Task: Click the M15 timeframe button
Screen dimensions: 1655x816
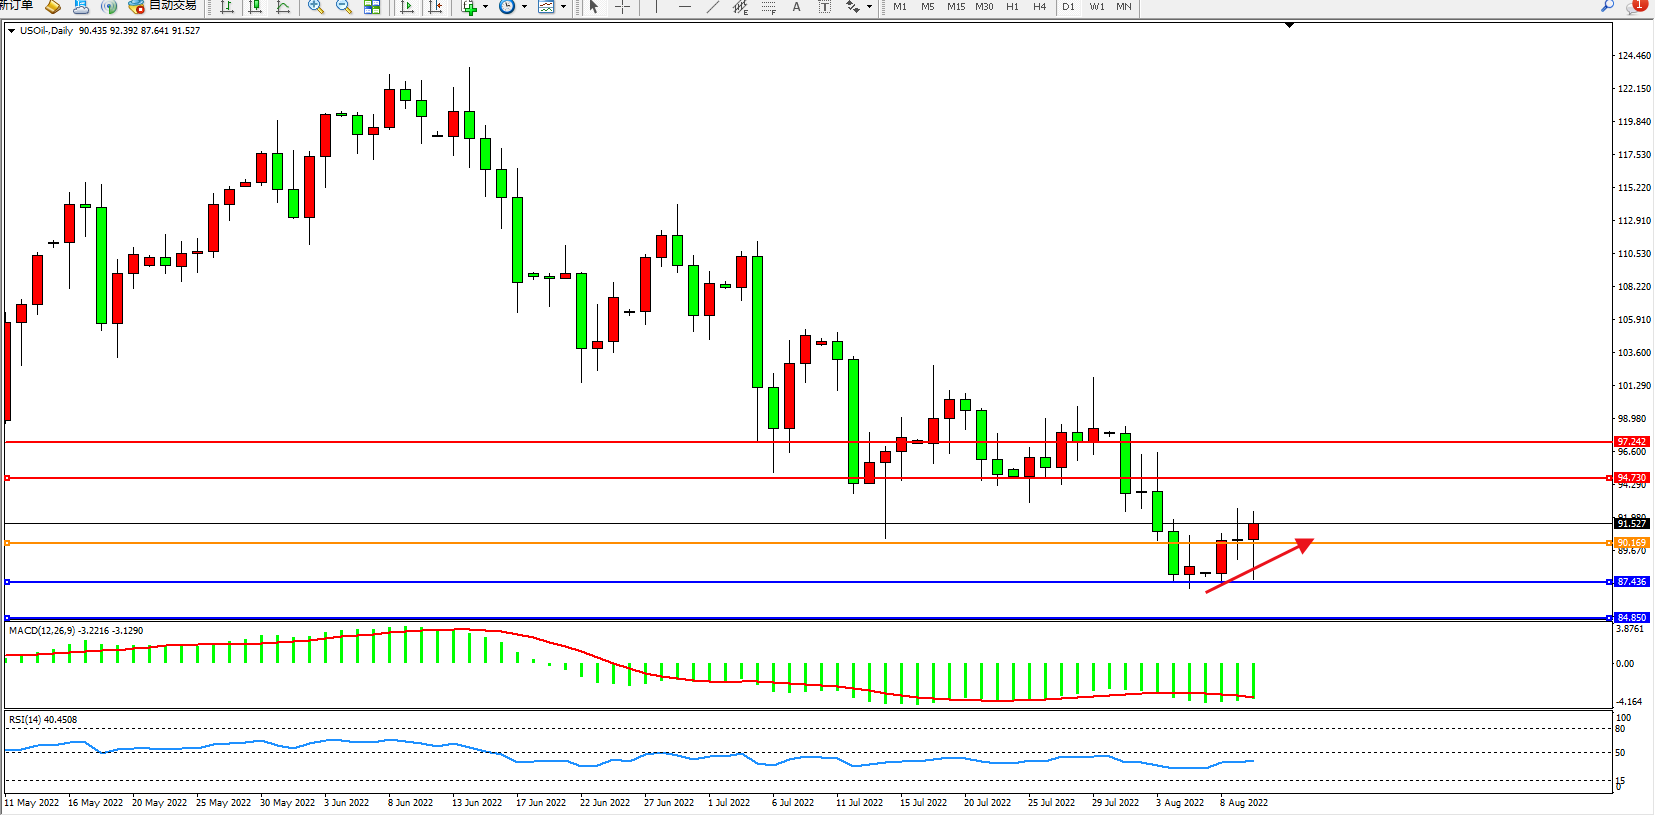Action: pyautogui.click(x=956, y=7)
